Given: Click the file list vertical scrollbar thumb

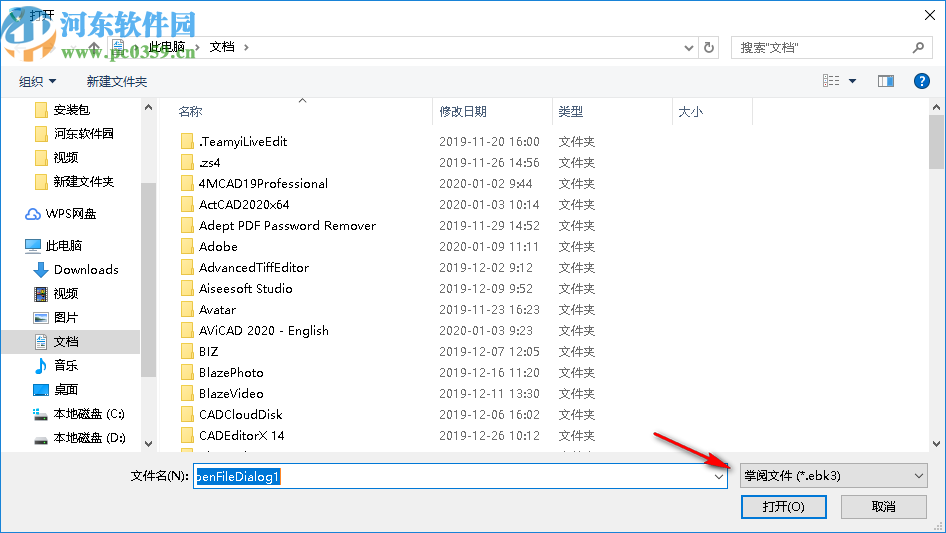Looking at the screenshot, I should click(936, 142).
